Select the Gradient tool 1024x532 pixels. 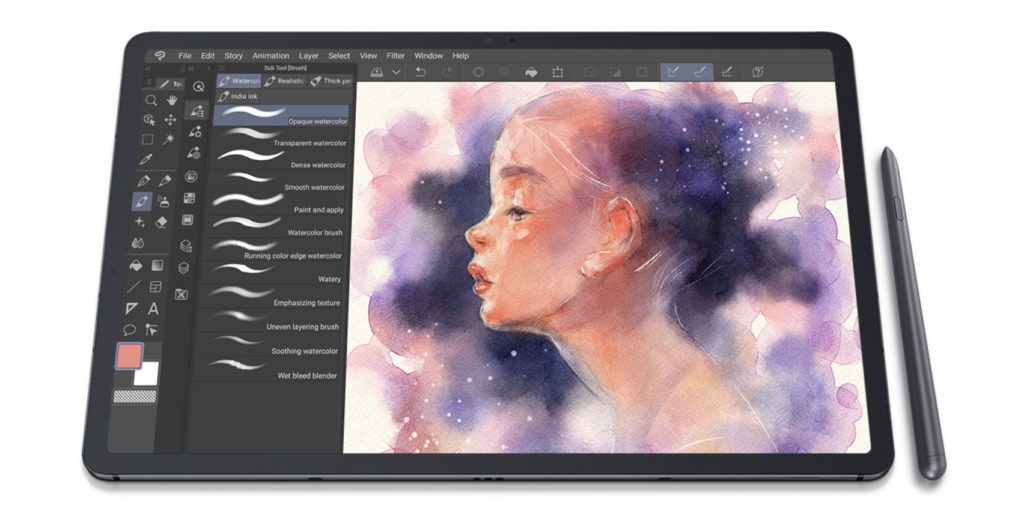click(158, 266)
